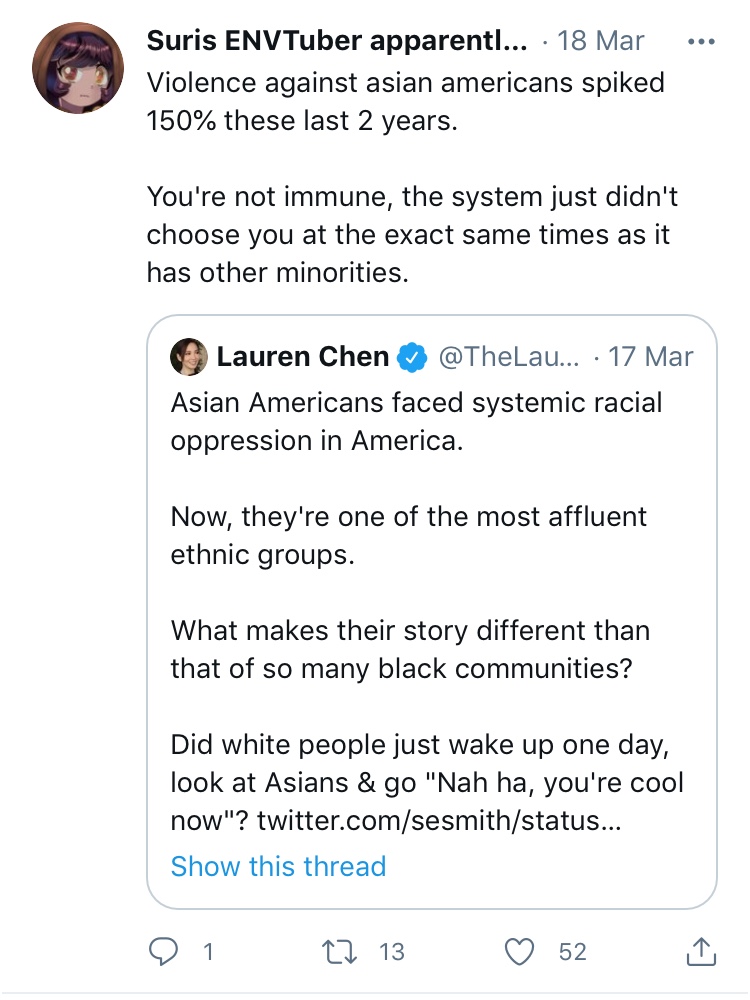Open main tweet text about violence spike
The height and width of the screenshot is (1000, 750).
[x=412, y=177]
